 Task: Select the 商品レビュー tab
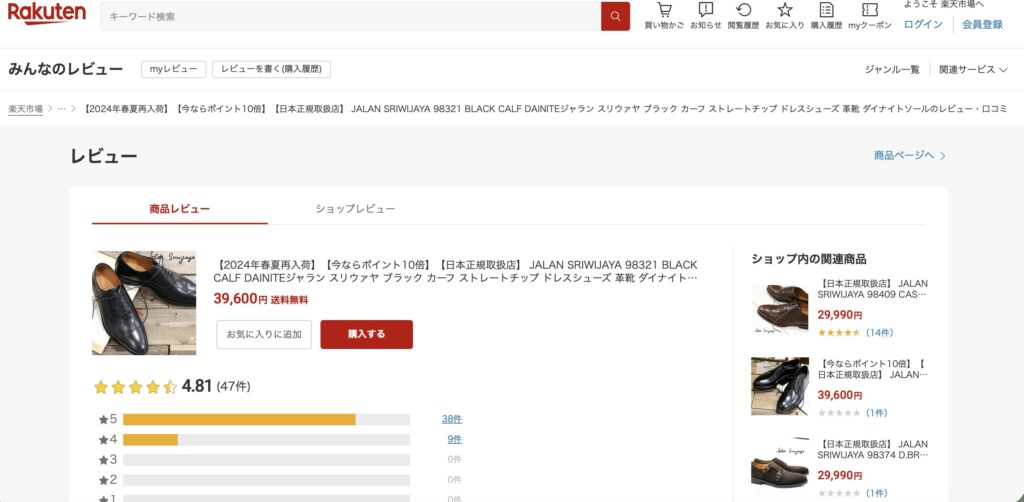coord(179,208)
